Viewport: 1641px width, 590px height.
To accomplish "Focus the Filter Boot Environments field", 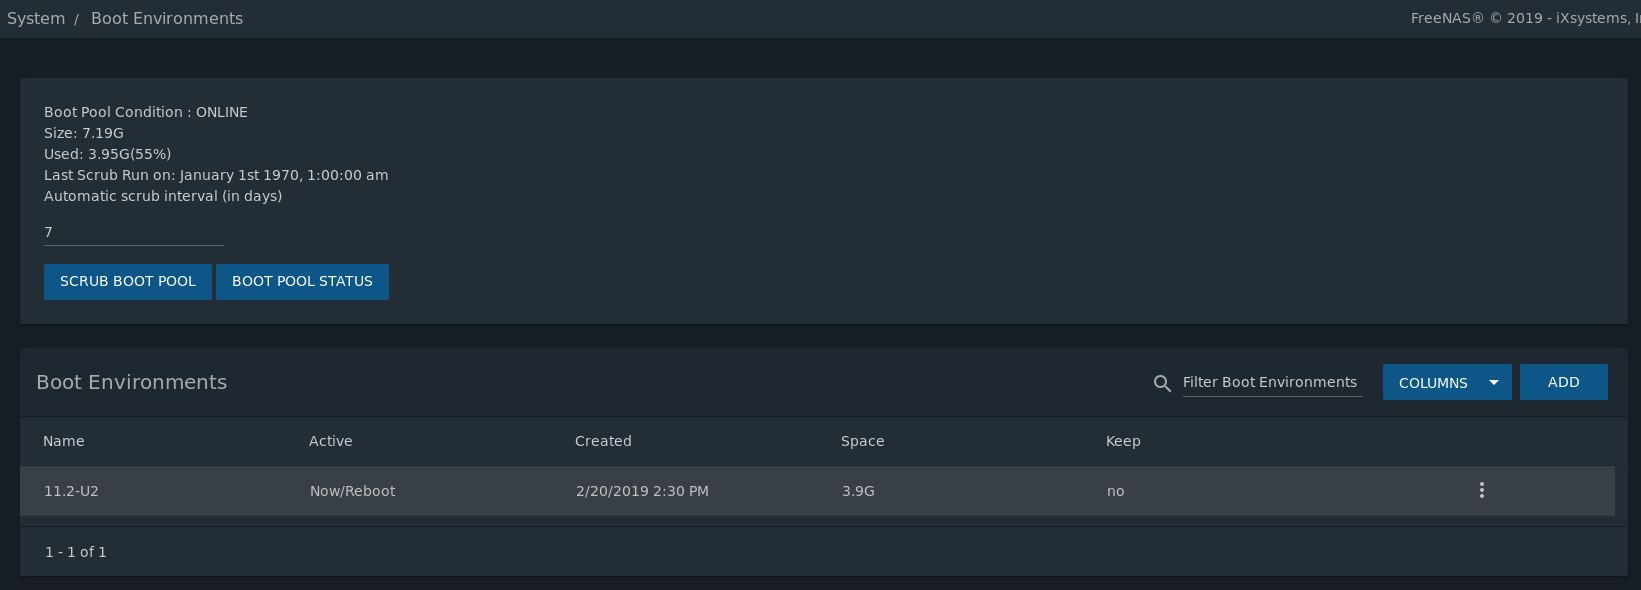I will click(x=1272, y=382).
